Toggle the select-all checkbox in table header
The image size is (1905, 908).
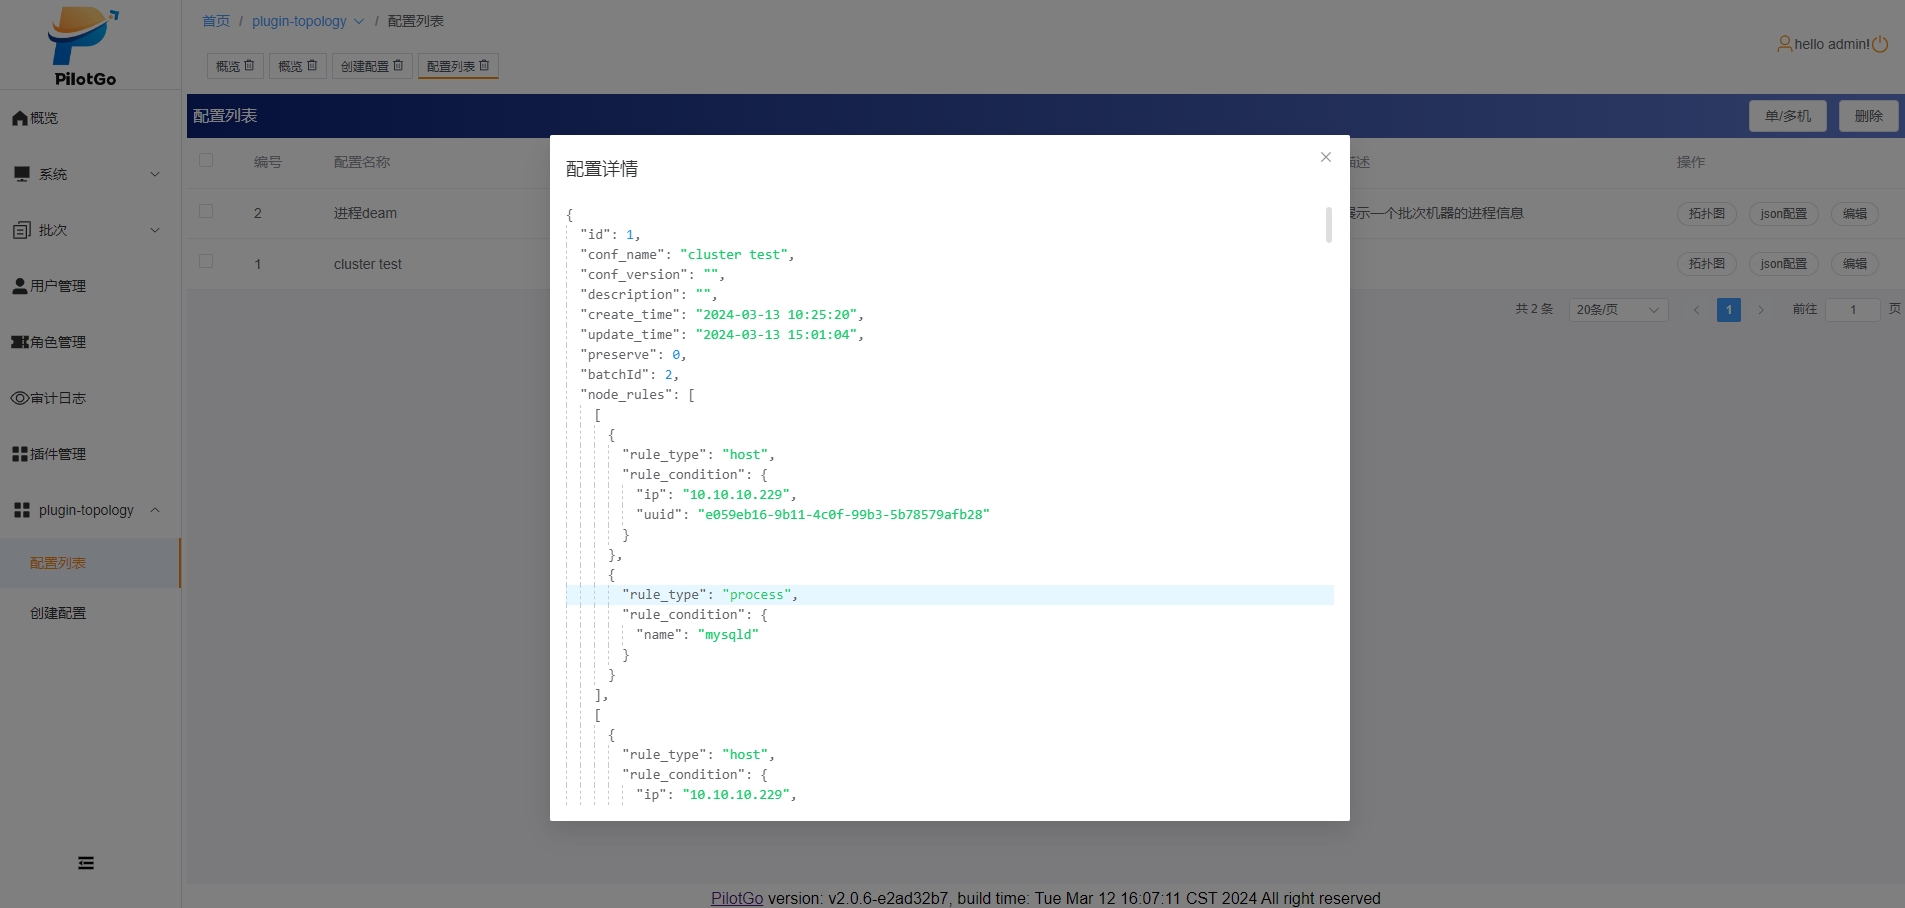tap(206, 160)
